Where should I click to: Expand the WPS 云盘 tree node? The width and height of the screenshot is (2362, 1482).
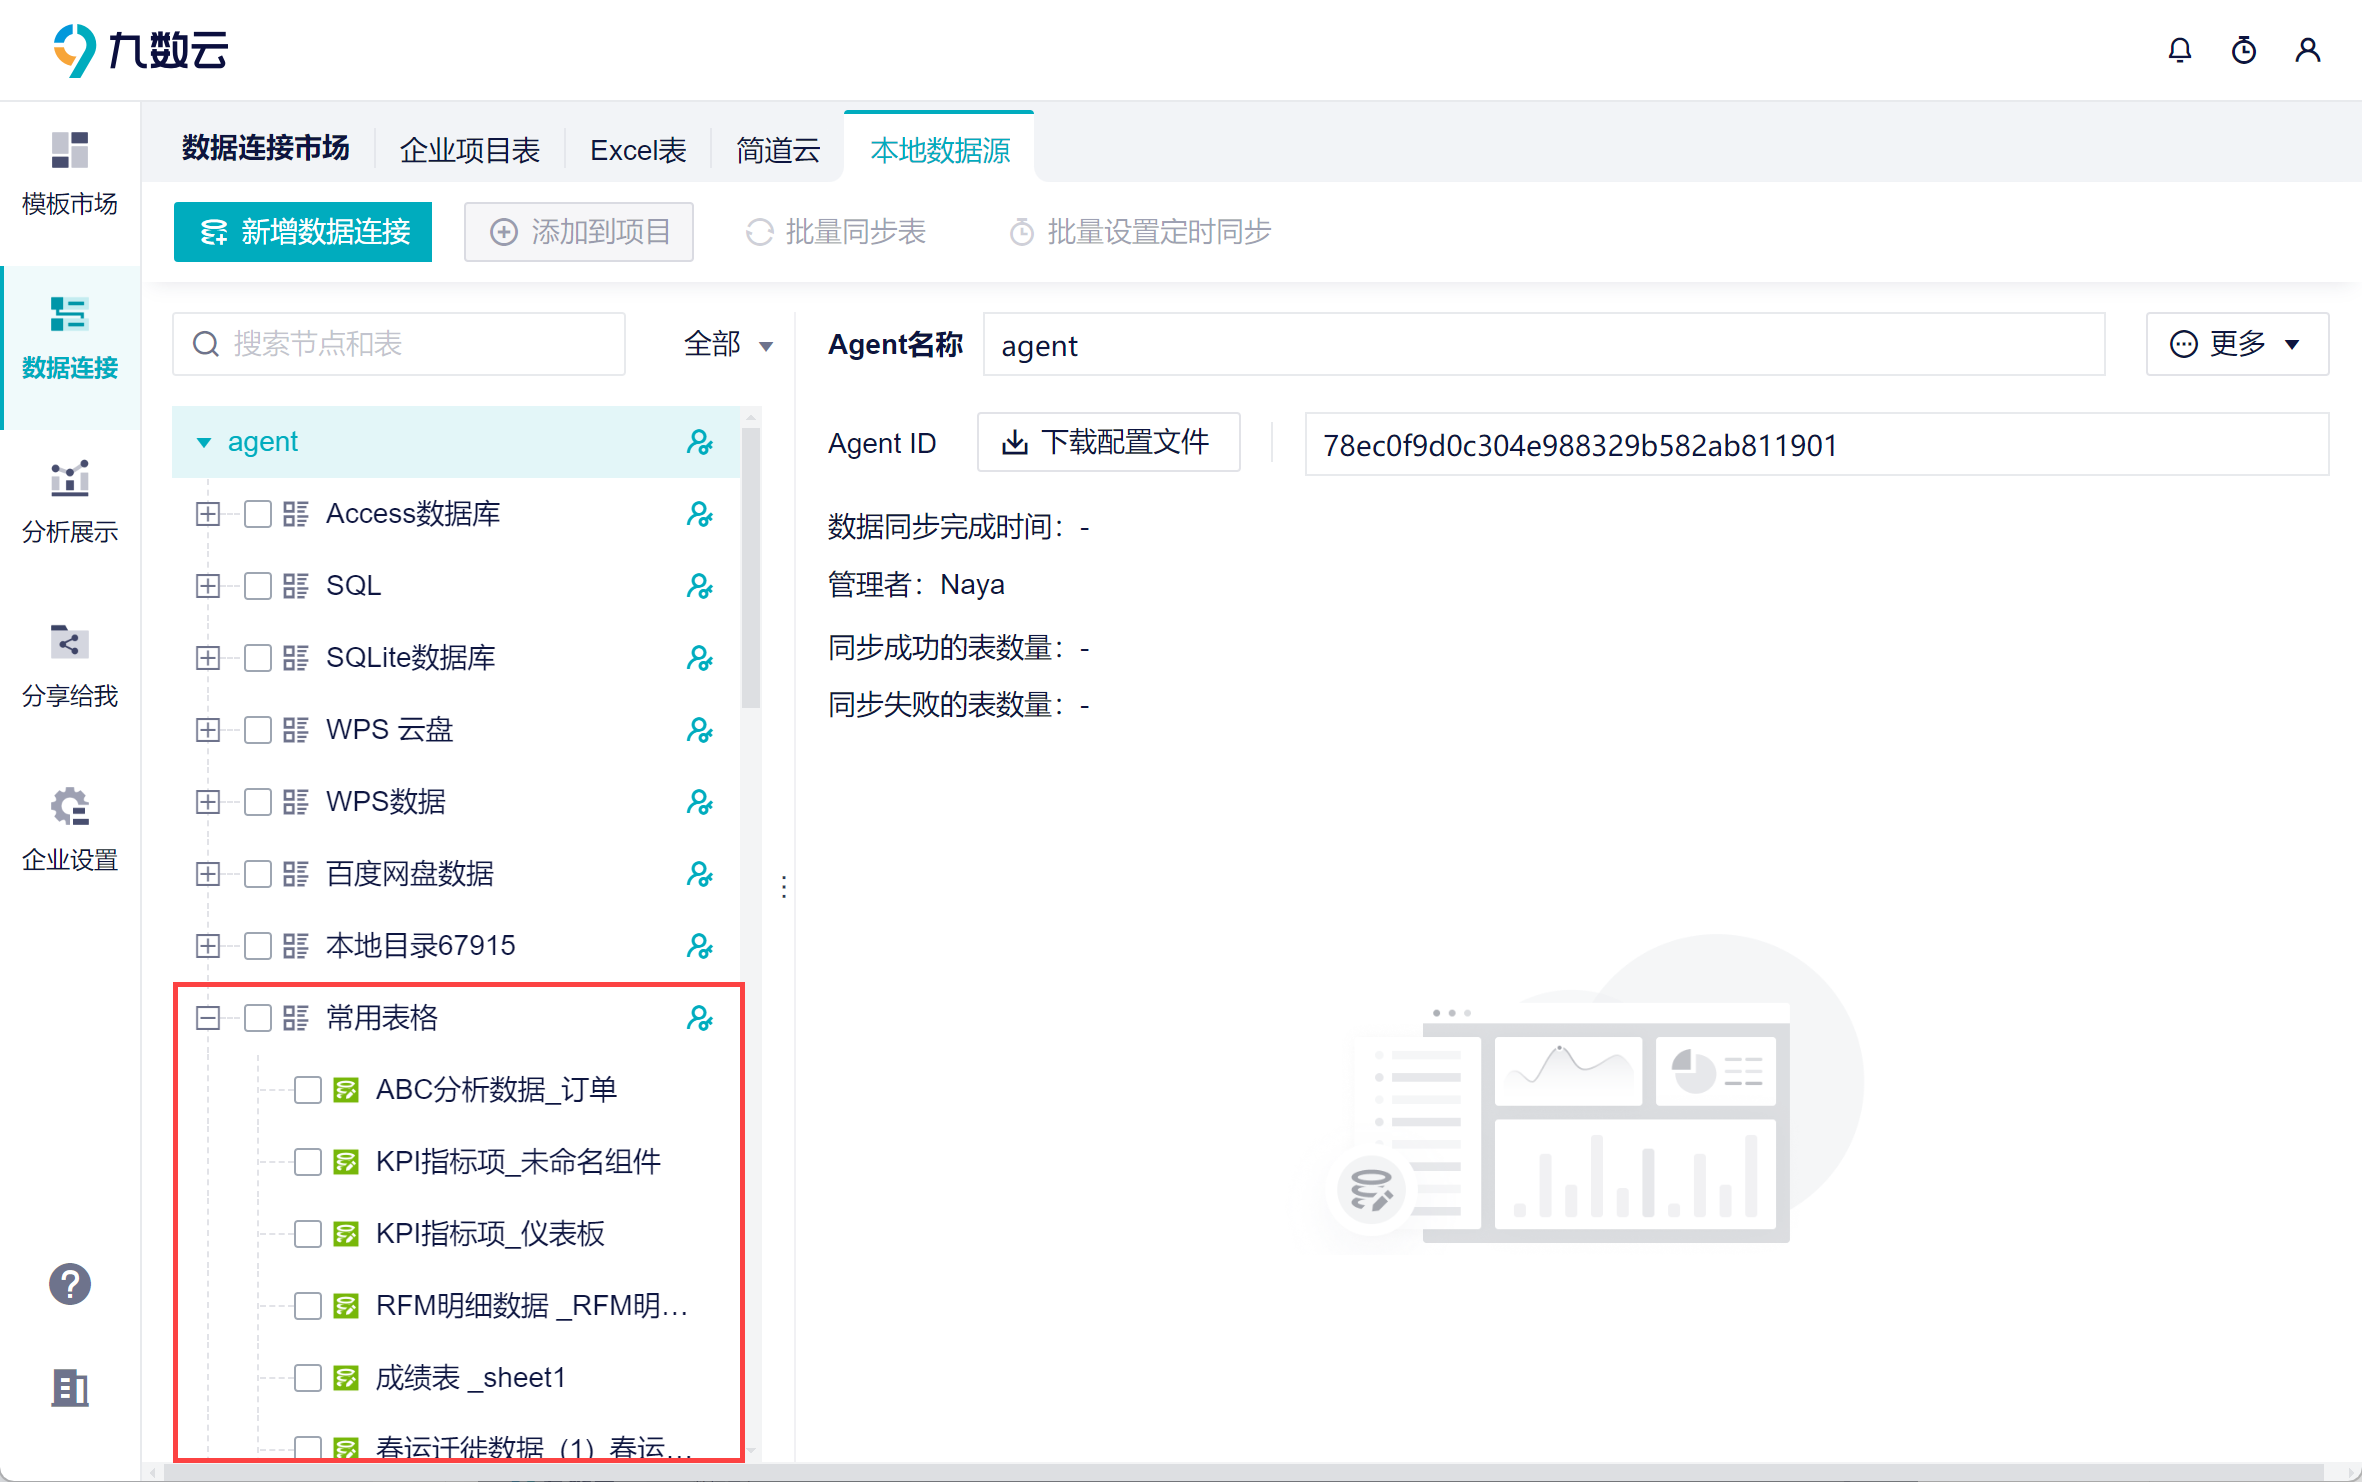208,730
